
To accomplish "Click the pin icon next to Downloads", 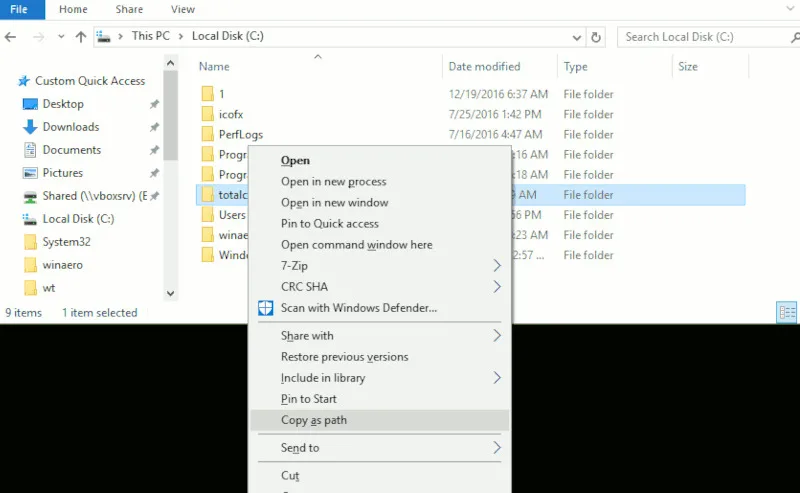I will point(154,127).
